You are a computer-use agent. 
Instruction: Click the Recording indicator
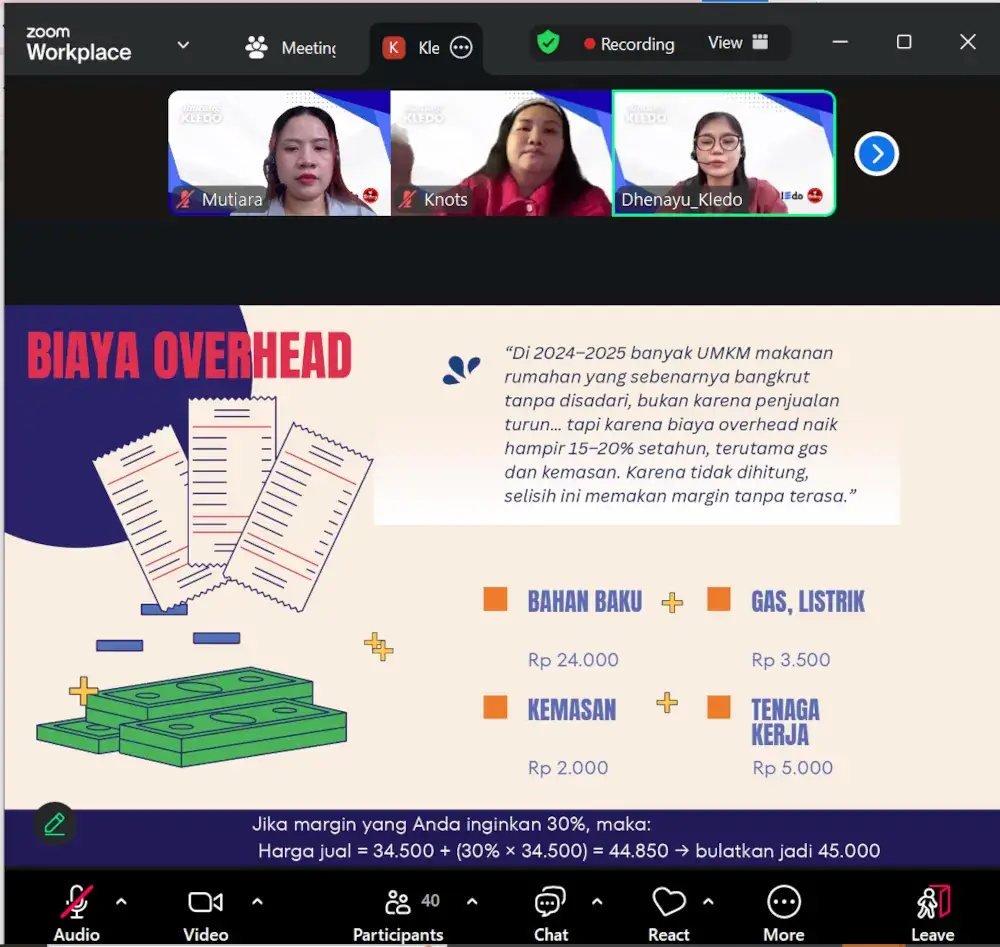(629, 44)
